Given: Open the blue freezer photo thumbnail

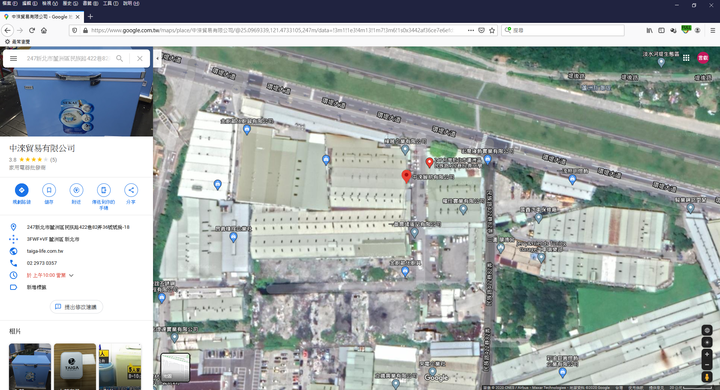Looking at the screenshot, I should click(x=30, y=367).
